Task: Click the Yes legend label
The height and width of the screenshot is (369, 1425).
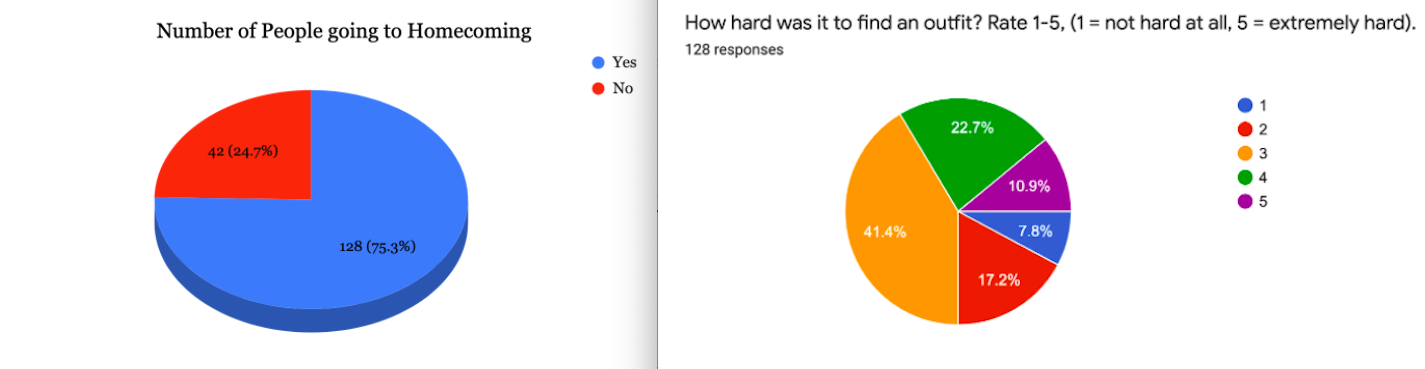Action: pos(624,63)
